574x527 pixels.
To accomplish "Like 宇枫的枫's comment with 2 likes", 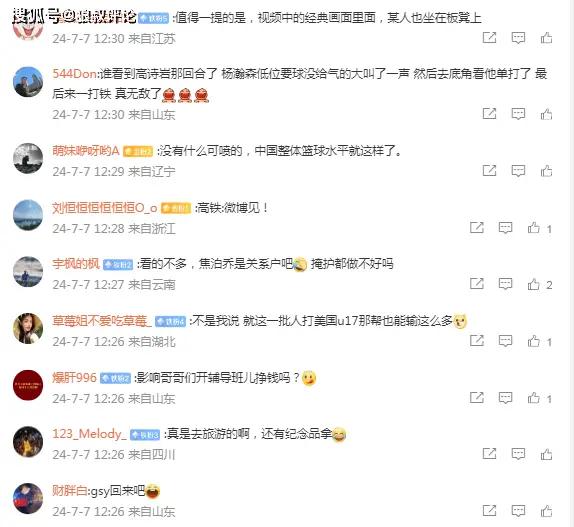I will coord(533,284).
